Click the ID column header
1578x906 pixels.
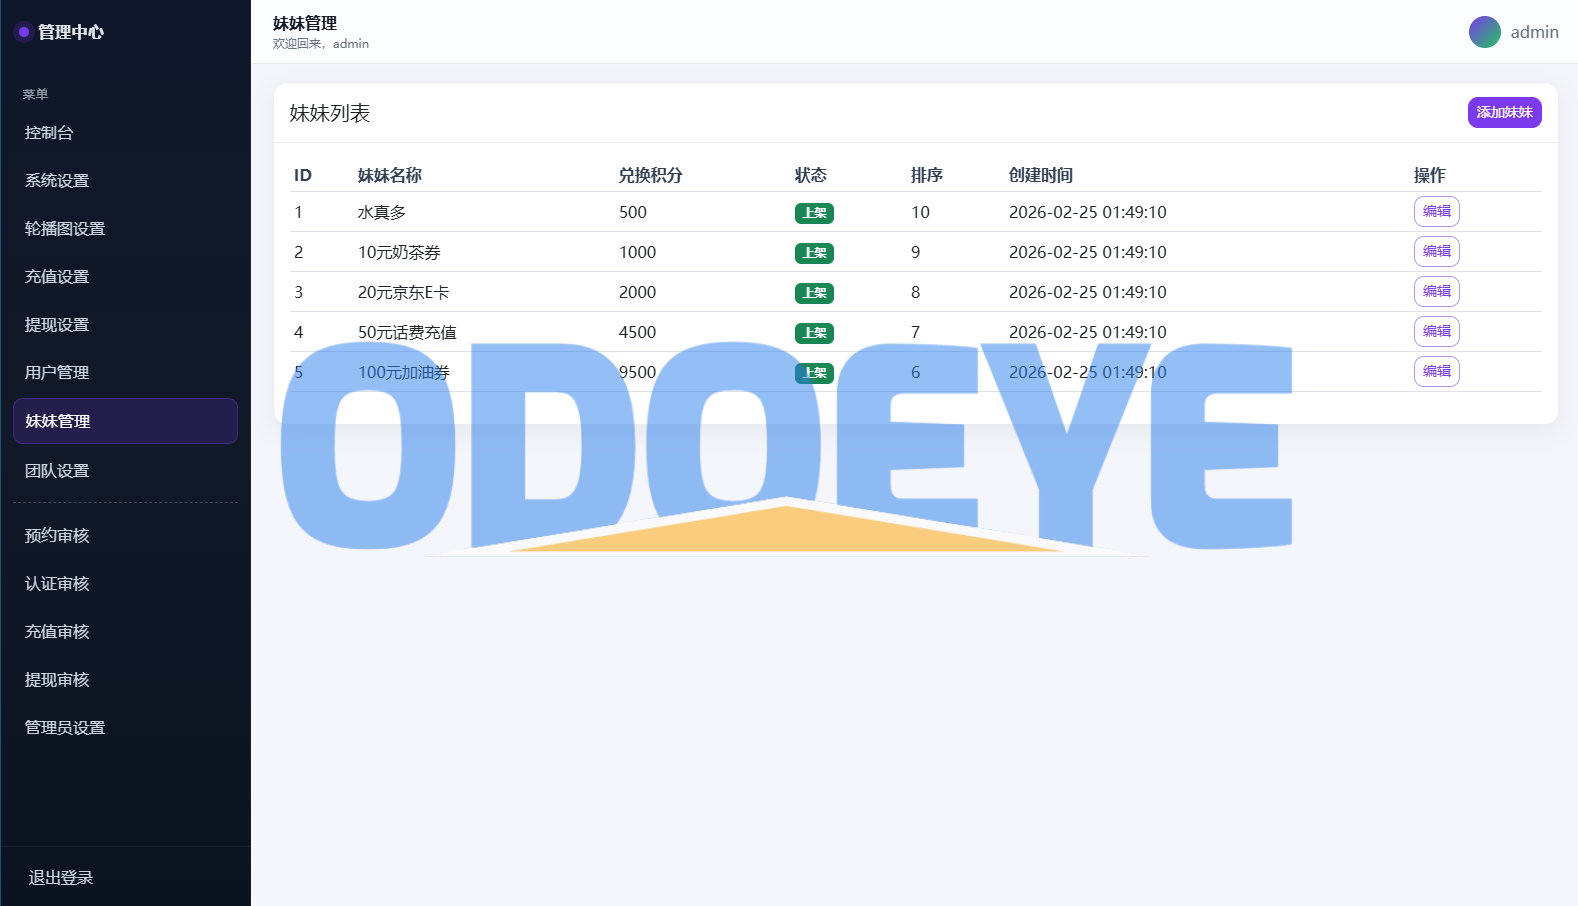(x=303, y=175)
